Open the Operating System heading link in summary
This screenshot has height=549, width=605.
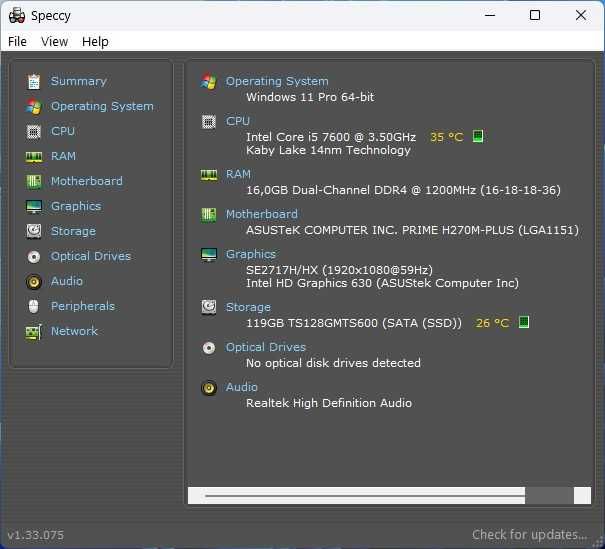pos(277,81)
